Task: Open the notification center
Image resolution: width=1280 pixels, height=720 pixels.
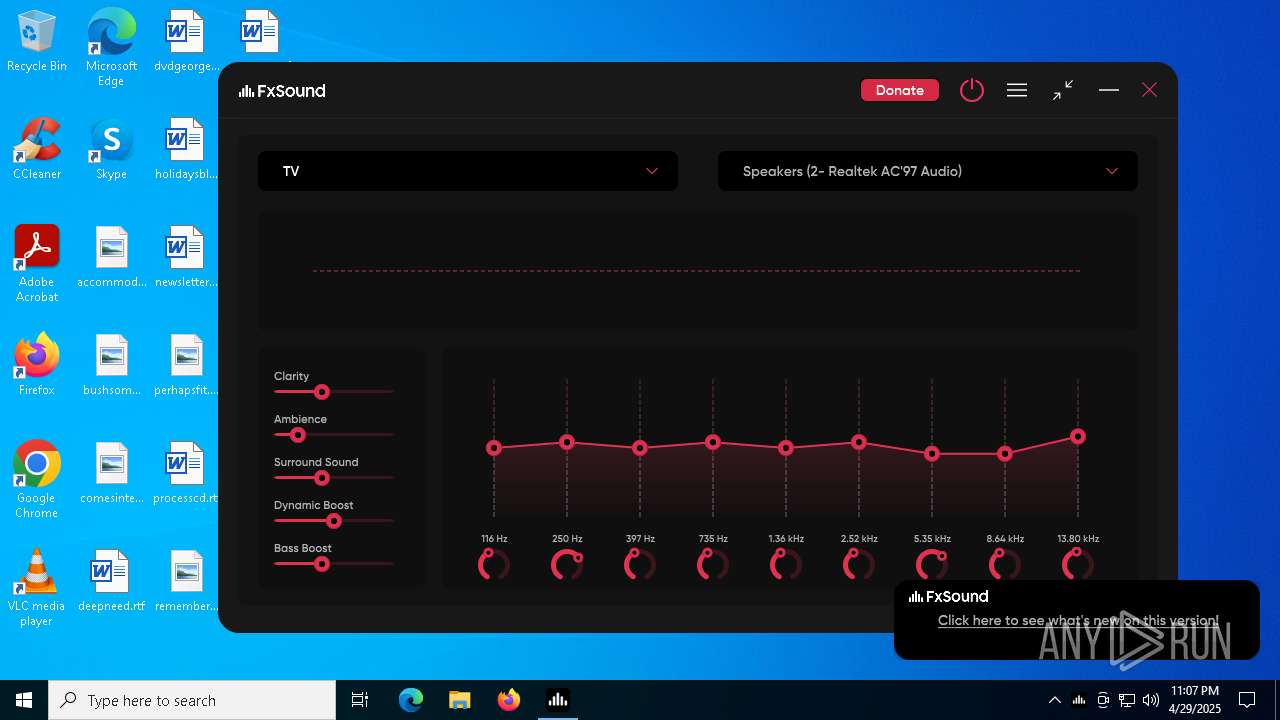Action: pyautogui.click(x=1247, y=700)
